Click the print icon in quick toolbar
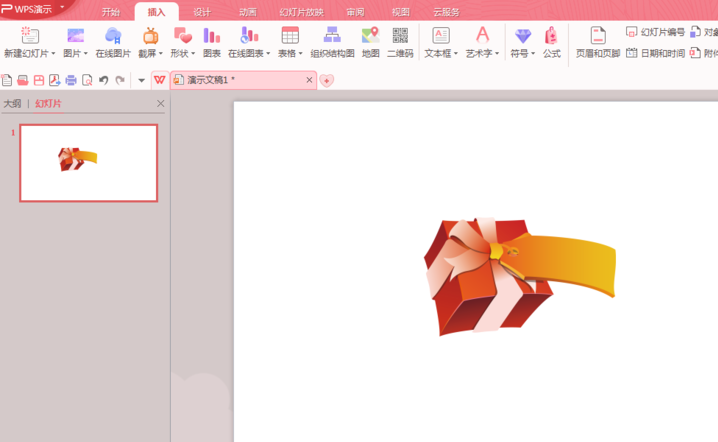 pyautogui.click(x=71, y=80)
